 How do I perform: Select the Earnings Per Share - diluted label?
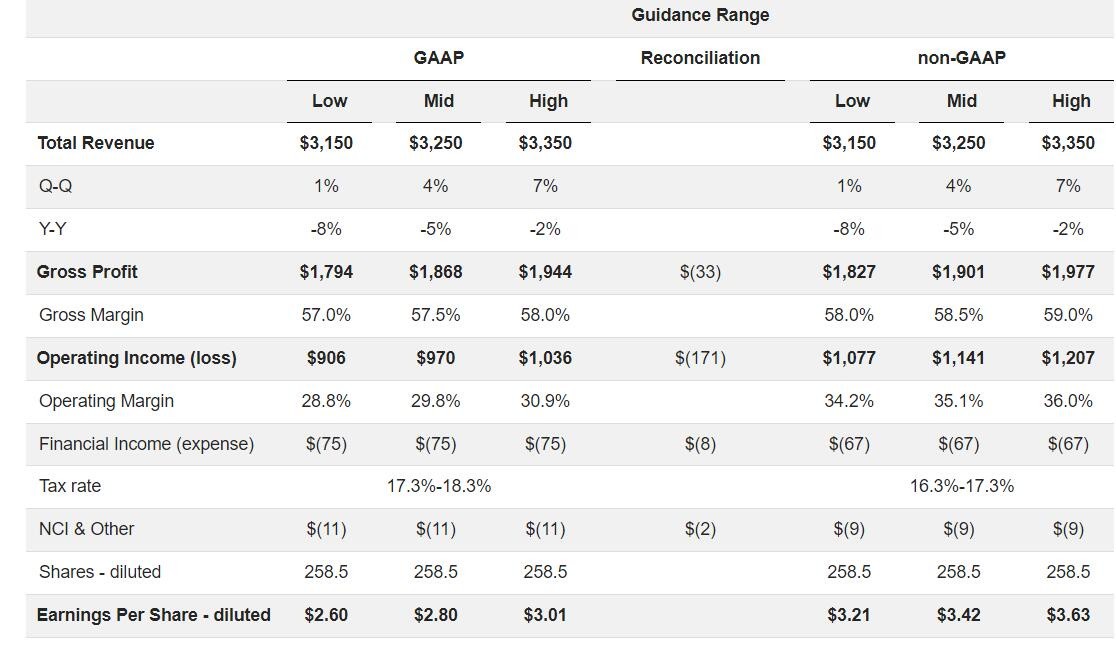[154, 615]
